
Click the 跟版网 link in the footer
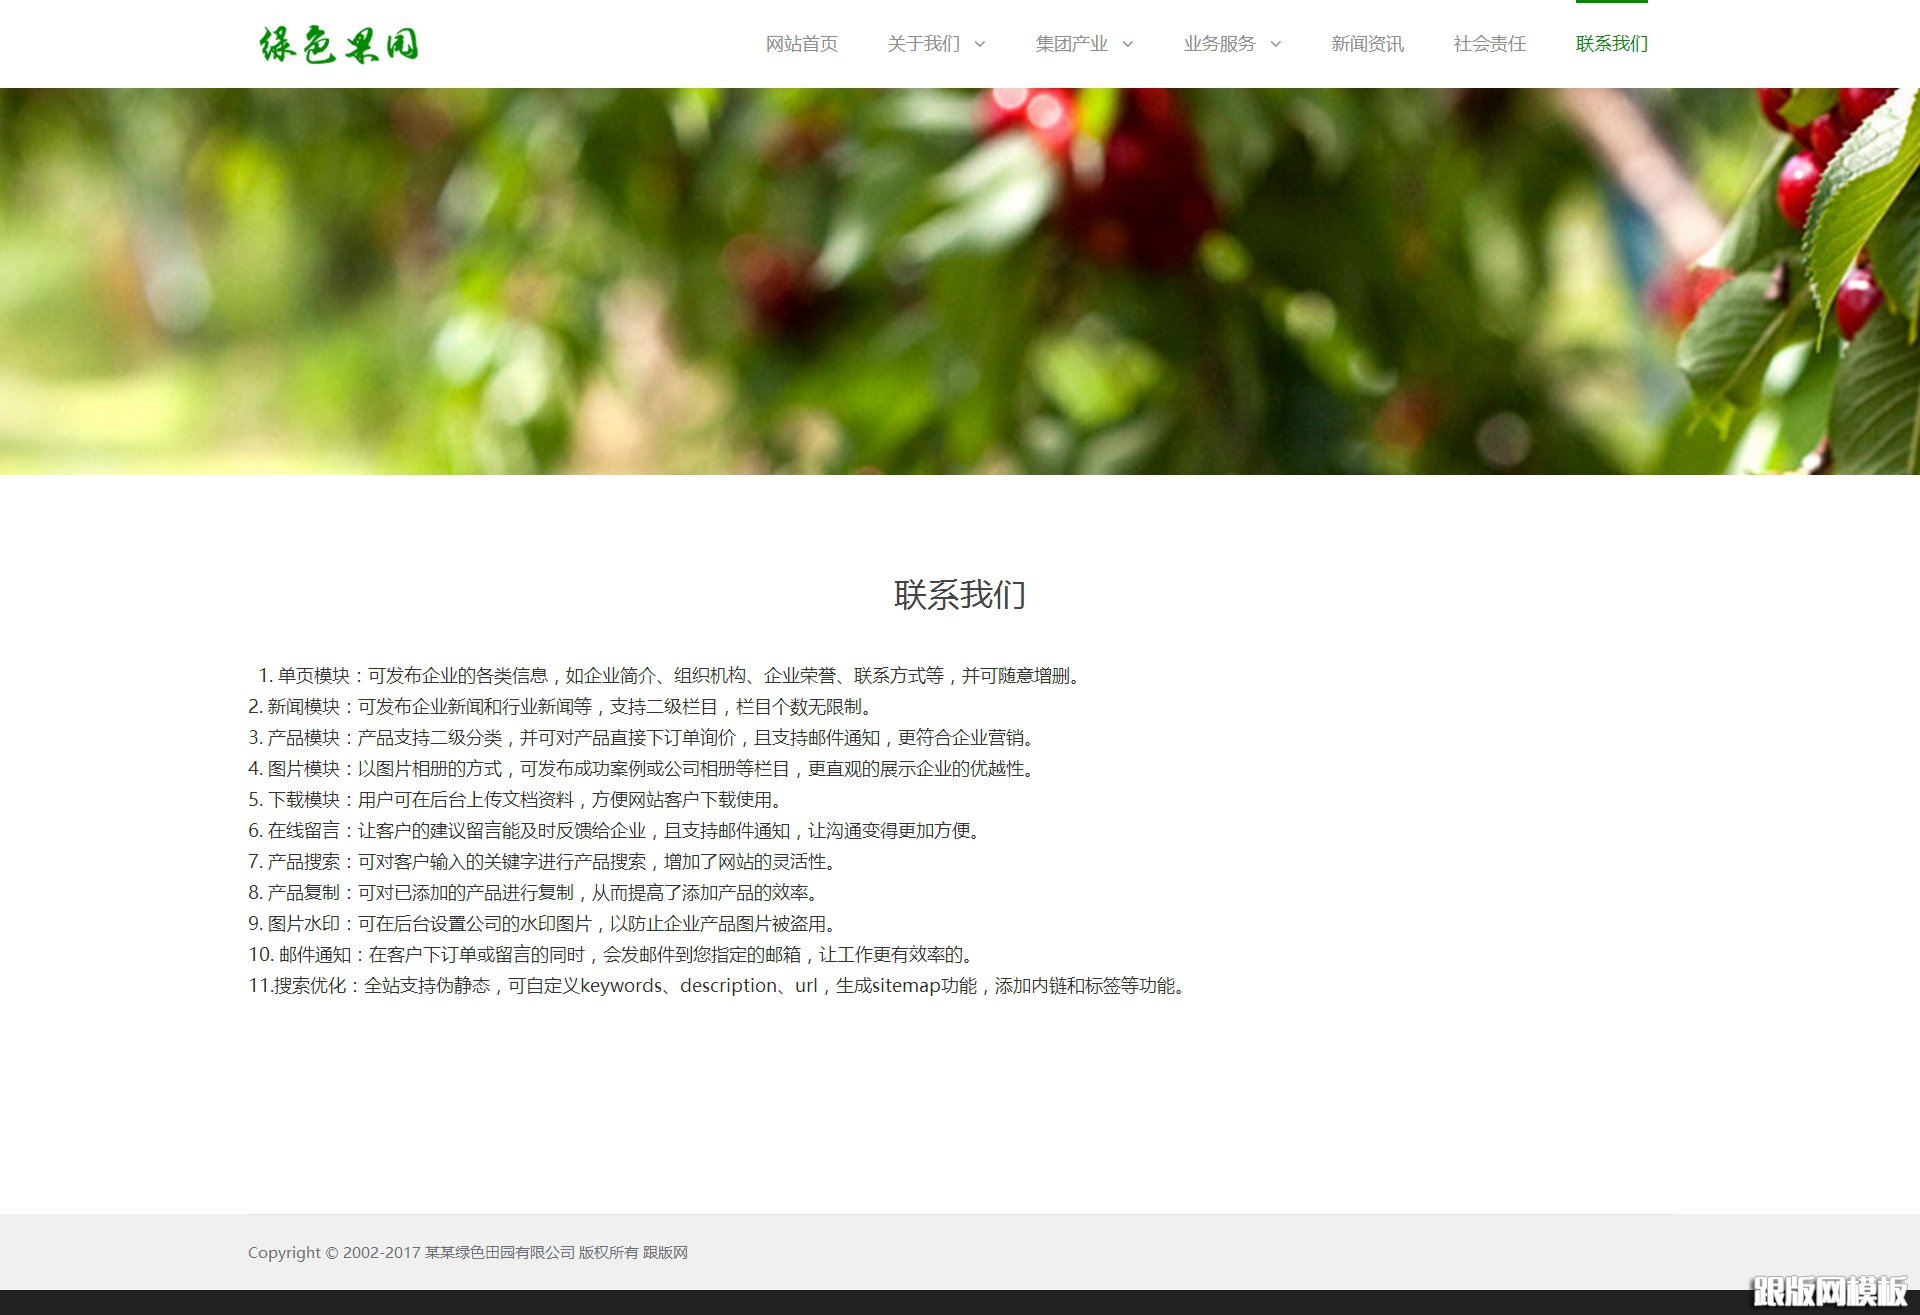click(x=665, y=1253)
